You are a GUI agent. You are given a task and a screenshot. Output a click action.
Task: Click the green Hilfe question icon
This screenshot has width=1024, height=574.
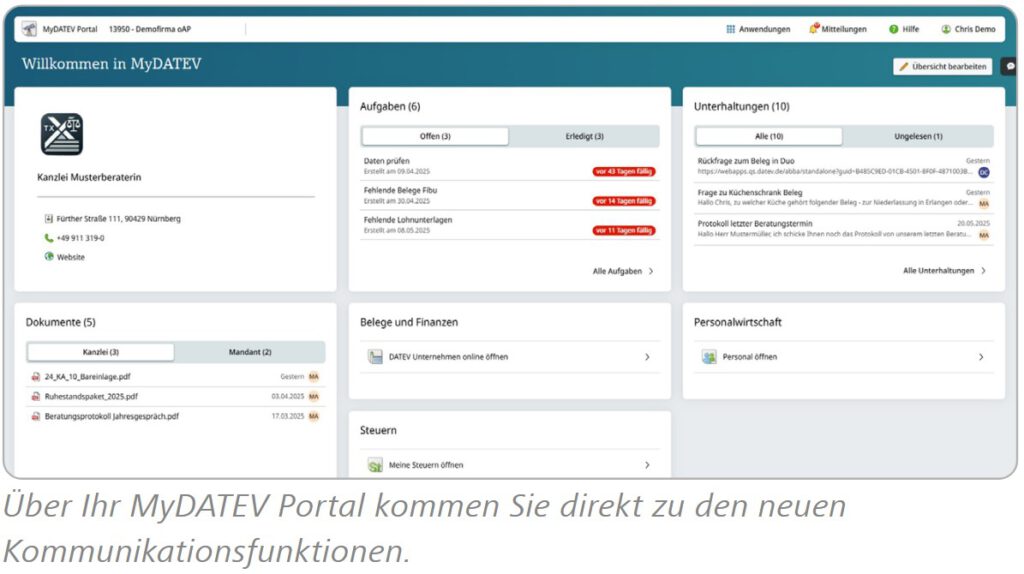[893, 29]
